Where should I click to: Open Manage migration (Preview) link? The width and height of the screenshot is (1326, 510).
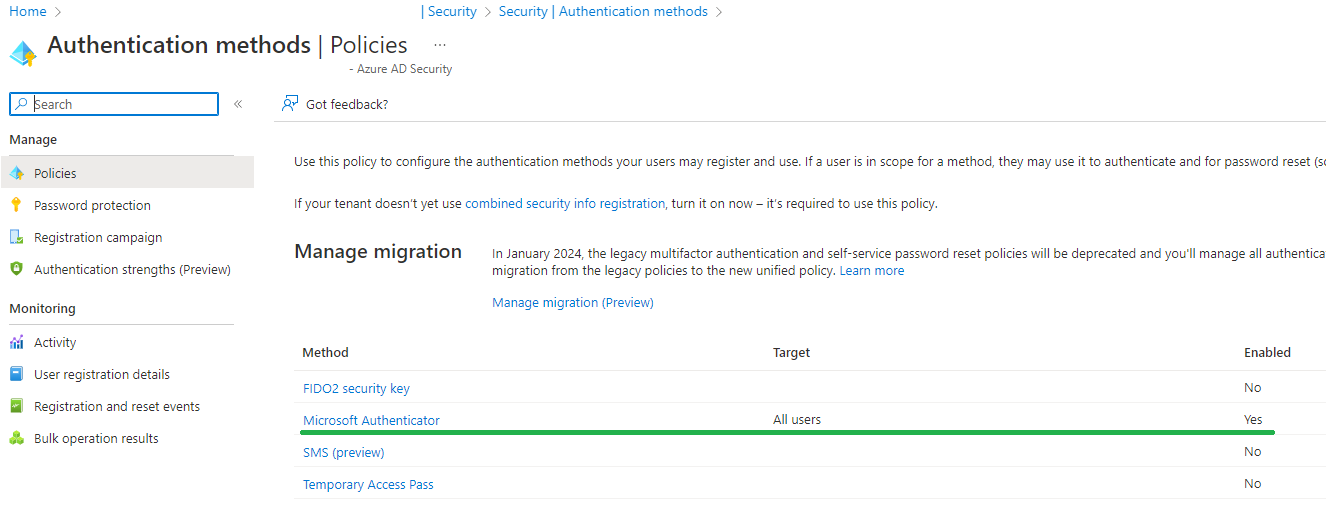(573, 302)
